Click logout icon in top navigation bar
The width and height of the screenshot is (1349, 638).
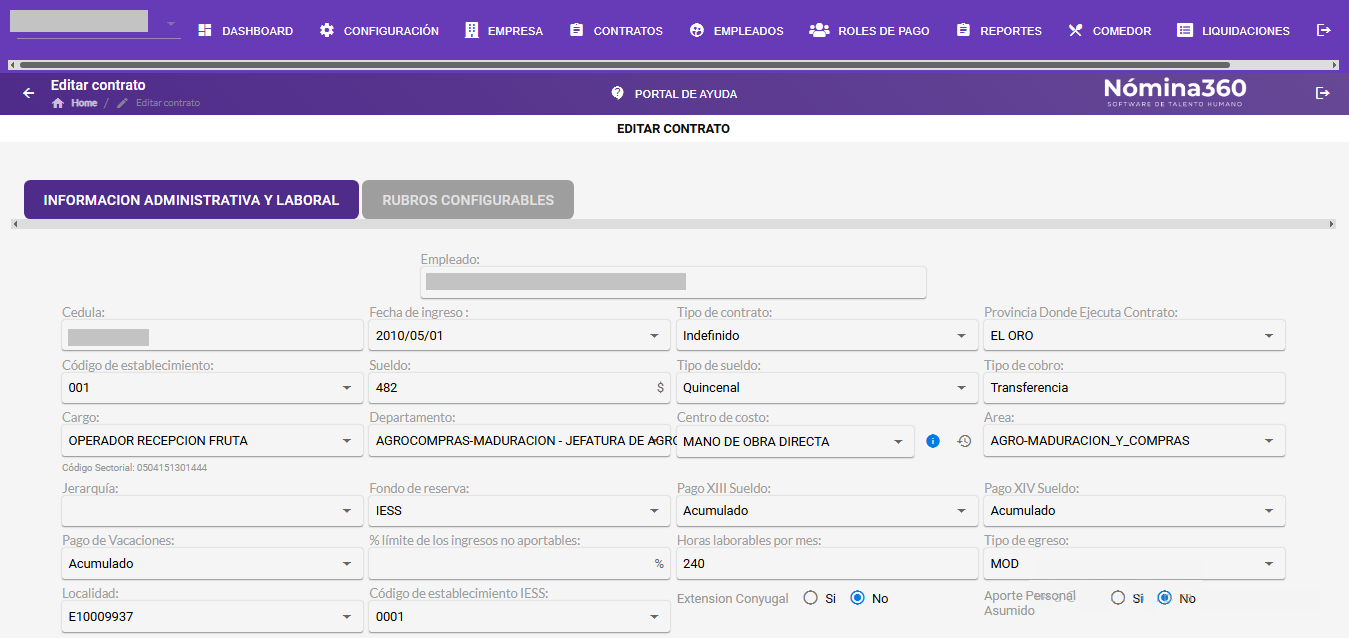(1324, 31)
